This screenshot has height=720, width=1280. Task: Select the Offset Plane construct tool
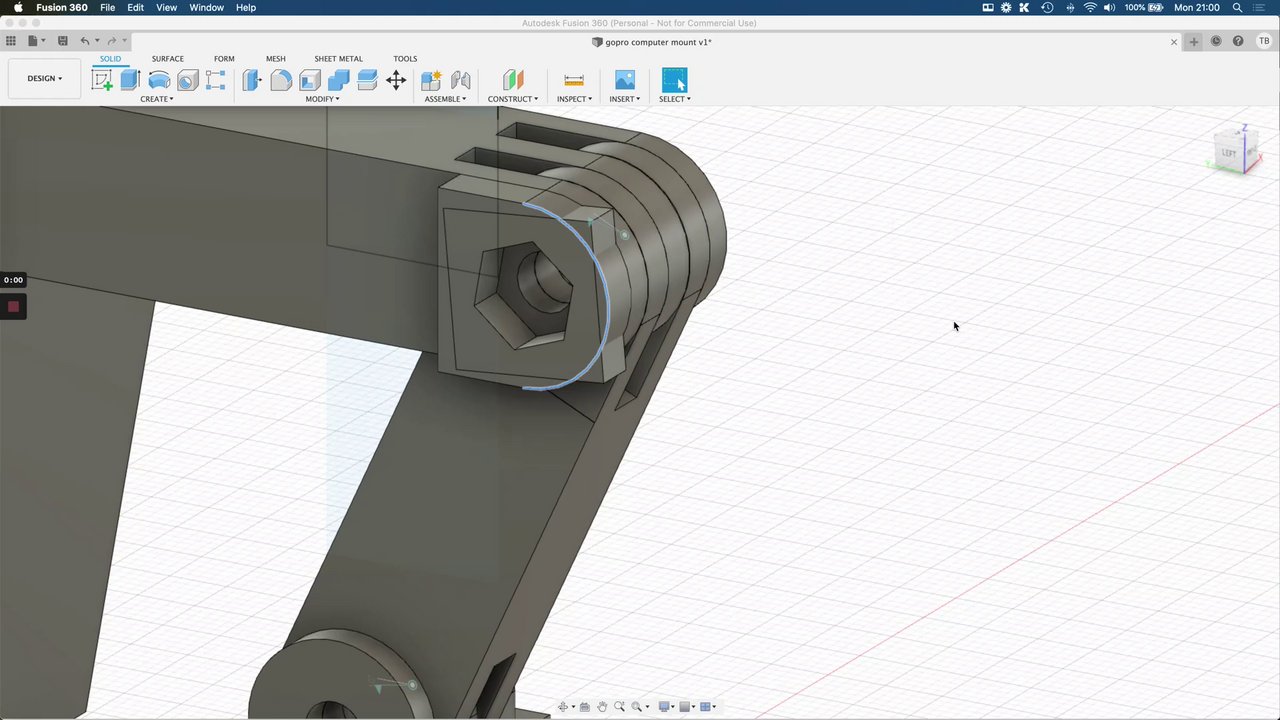(x=513, y=81)
